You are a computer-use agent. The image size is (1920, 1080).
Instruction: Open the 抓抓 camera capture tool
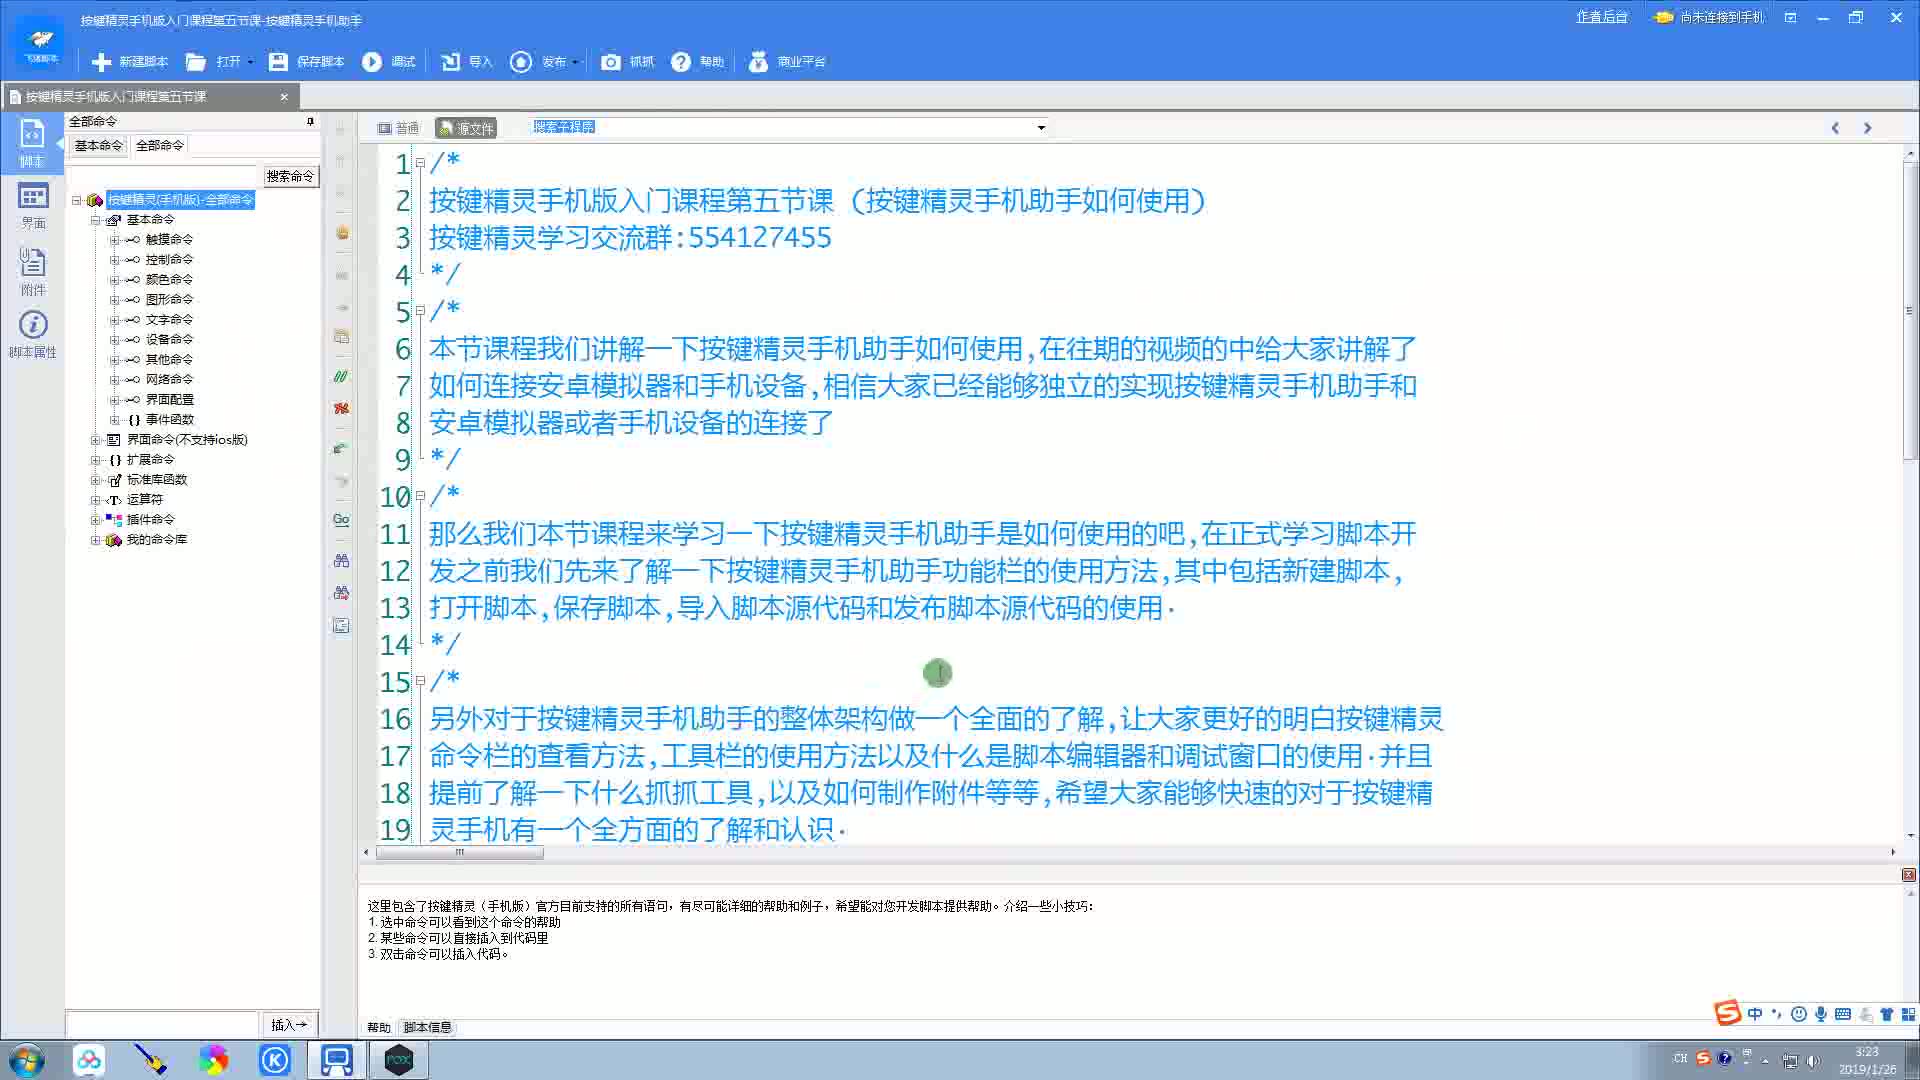(610, 62)
